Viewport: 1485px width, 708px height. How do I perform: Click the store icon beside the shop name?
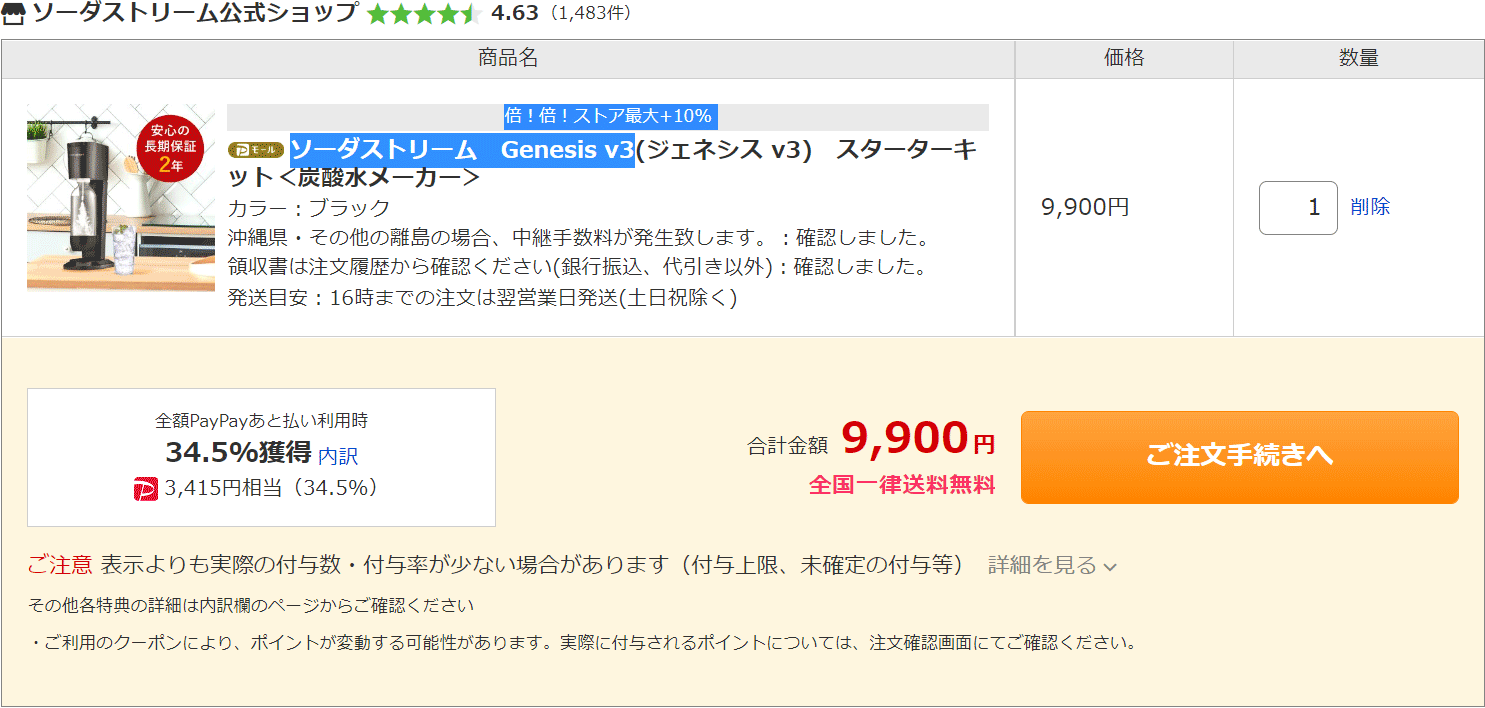click(x=15, y=13)
